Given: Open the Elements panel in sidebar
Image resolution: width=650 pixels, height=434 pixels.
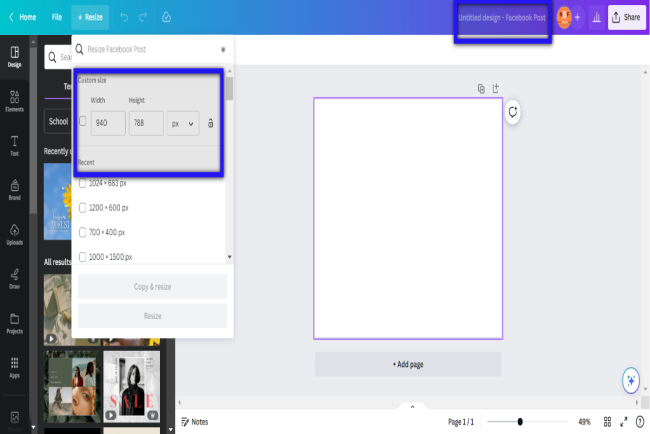Looking at the screenshot, I should click(14, 100).
